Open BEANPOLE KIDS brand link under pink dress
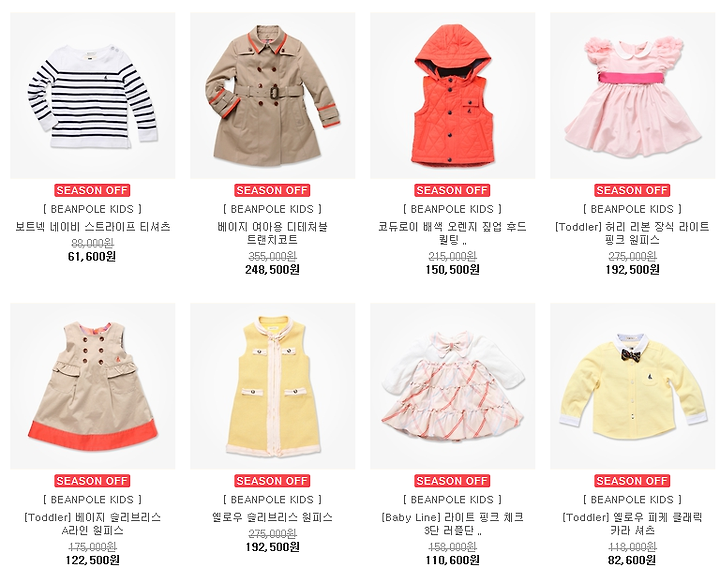 [x=632, y=209]
